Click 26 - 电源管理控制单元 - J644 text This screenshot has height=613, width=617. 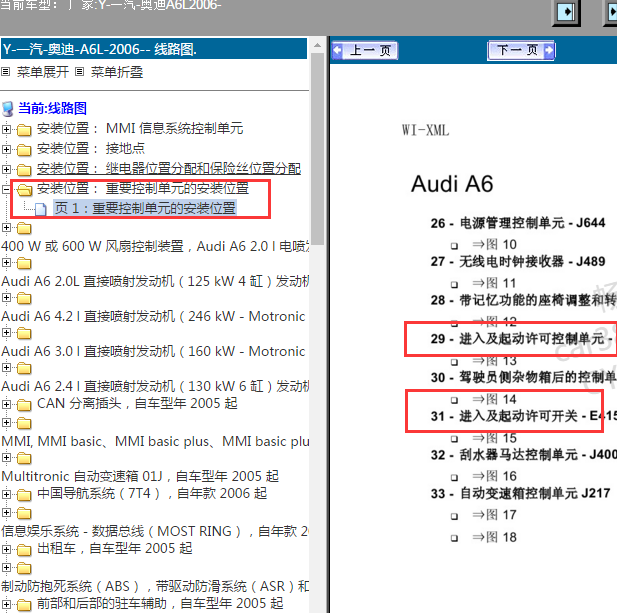tap(518, 223)
